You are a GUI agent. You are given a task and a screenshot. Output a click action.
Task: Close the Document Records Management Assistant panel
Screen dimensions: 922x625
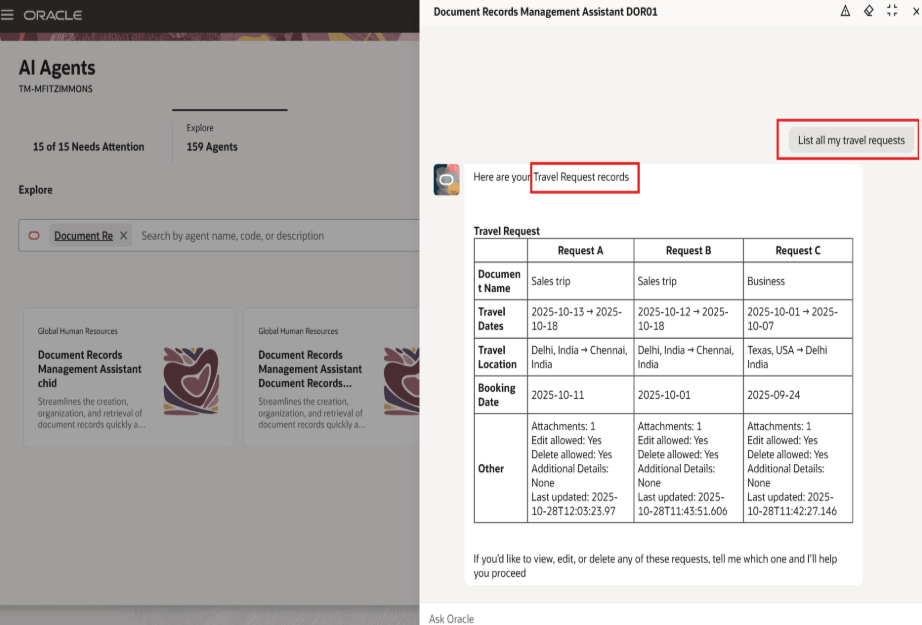tap(914, 11)
